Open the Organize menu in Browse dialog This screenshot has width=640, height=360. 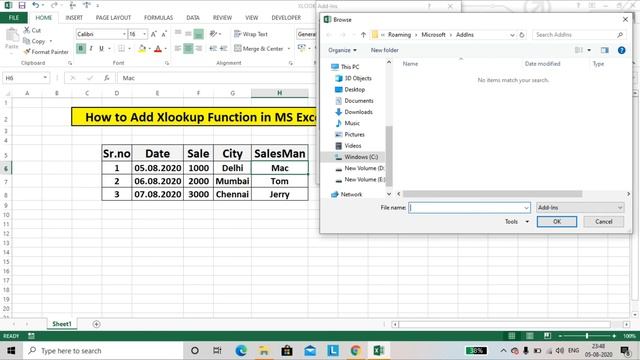tap(342, 50)
